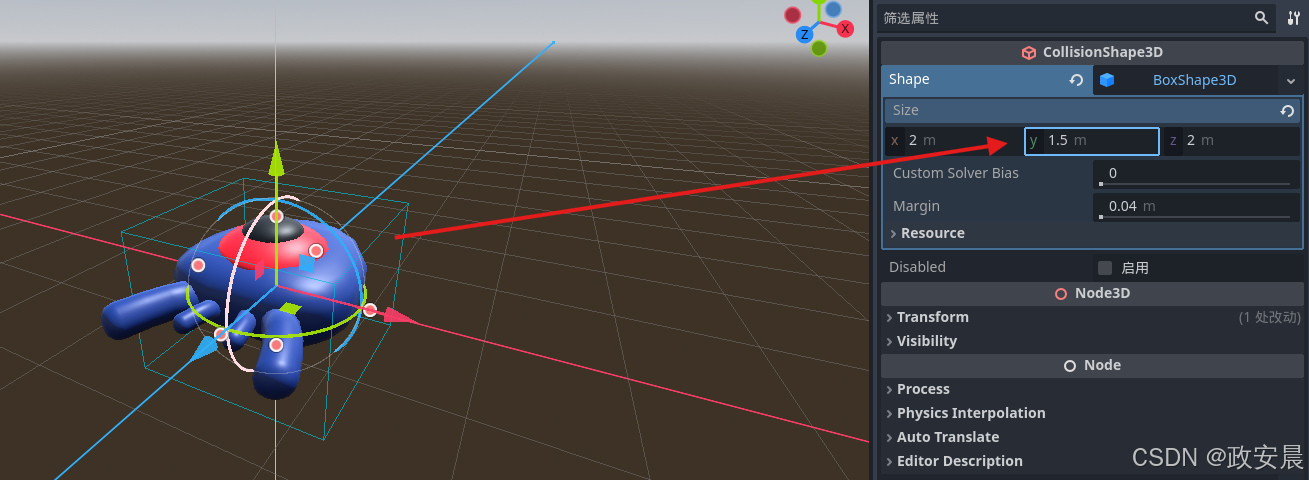The width and height of the screenshot is (1309, 480).
Task: Reset the Size property using its revert icon
Action: tap(1288, 111)
